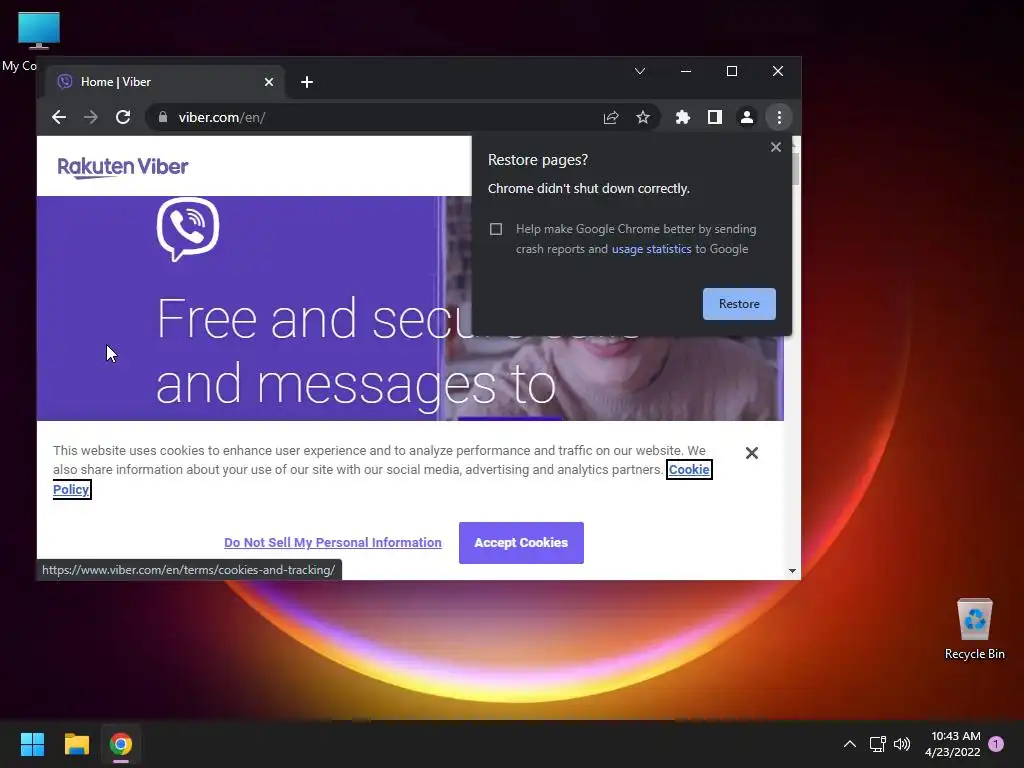
Task: Close the Chrome window
Action: 778,71
